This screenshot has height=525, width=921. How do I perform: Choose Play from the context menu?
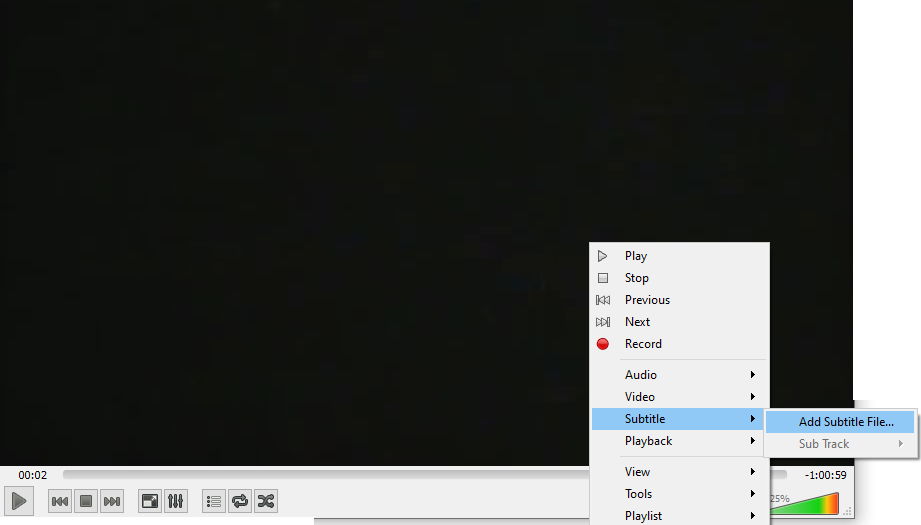[636, 256]
